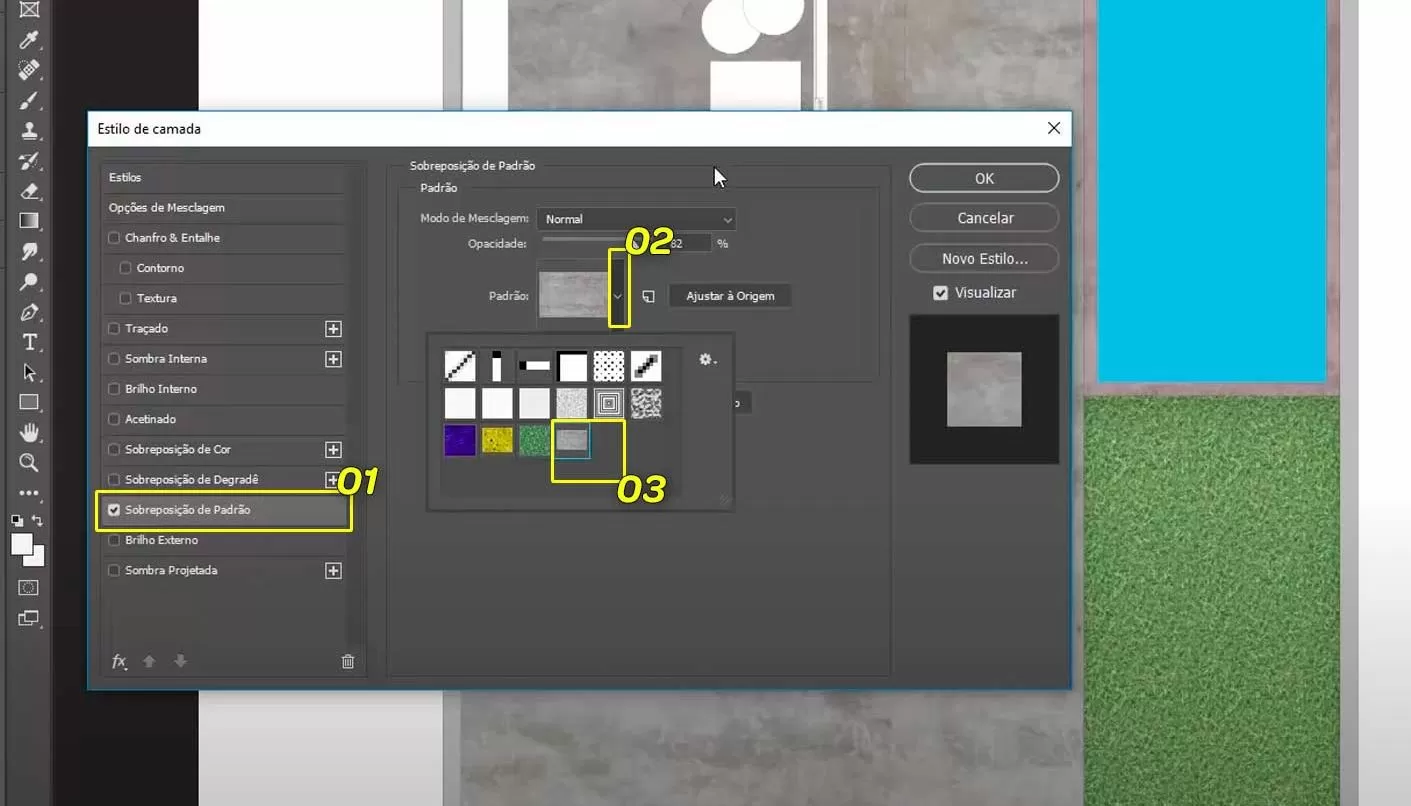1411x806 pixels.
Task: Select the Clone Stamp tool
Action: click(x=29, y=131)
